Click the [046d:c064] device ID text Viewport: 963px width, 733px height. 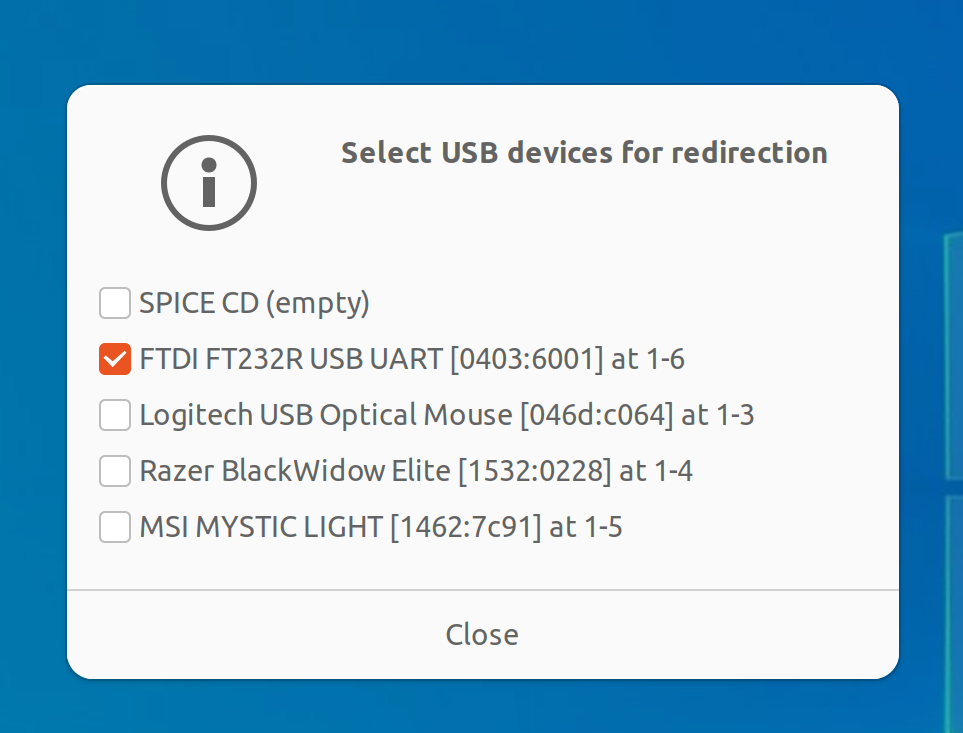(x=597, y=414)
